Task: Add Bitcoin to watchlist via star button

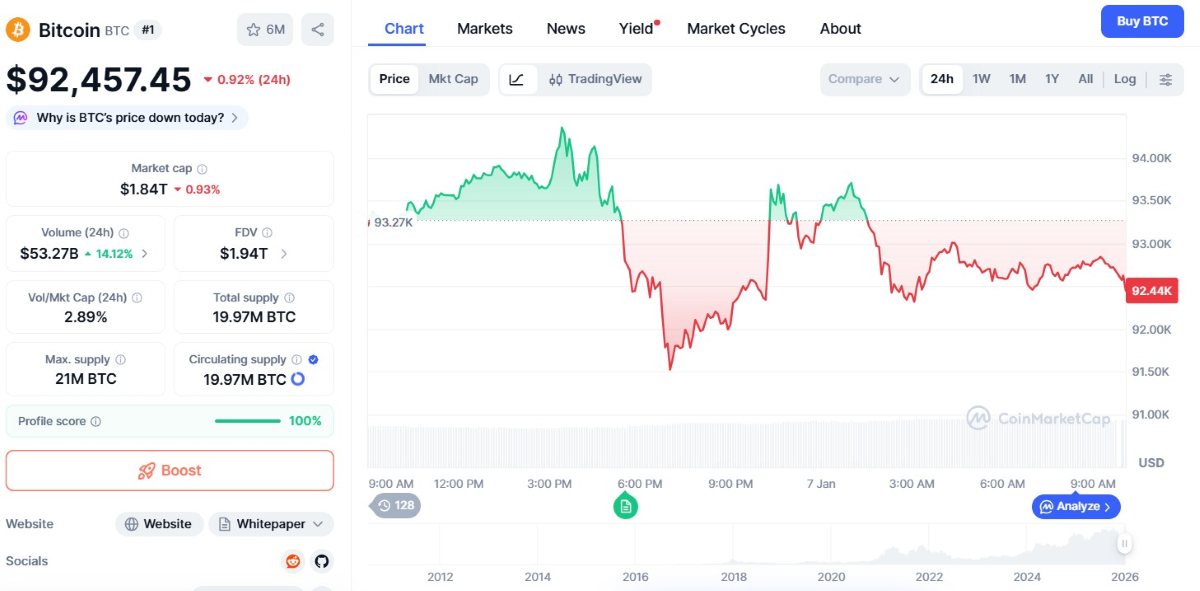Action: (x=265, y=29)
